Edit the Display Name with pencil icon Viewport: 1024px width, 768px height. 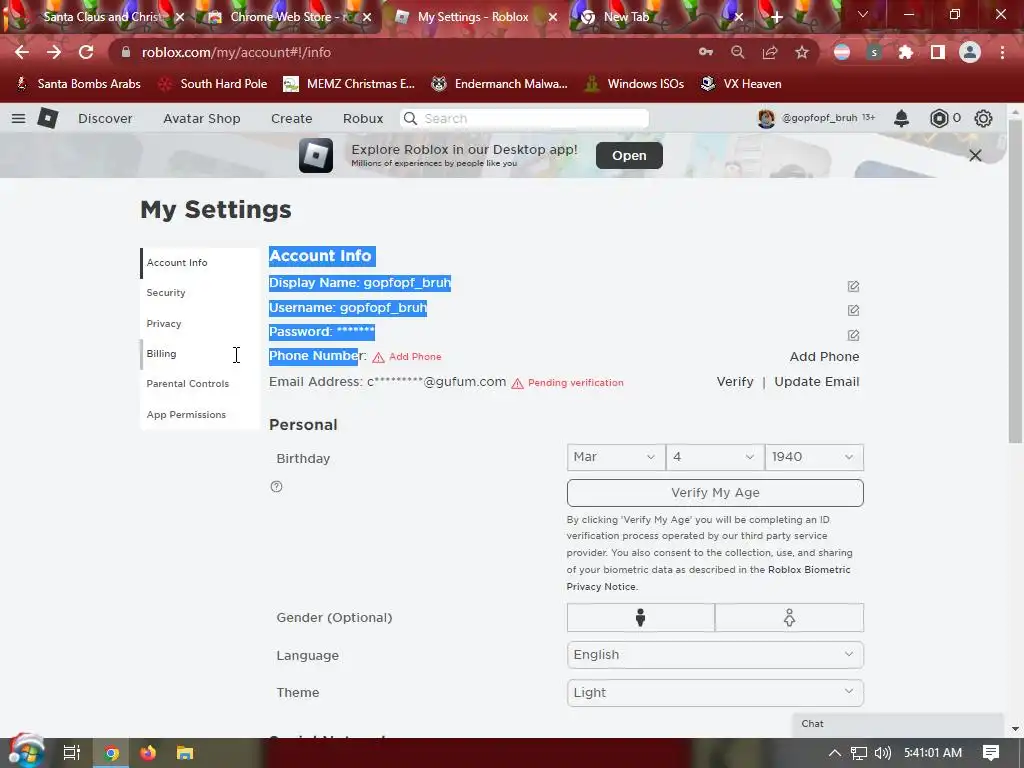pyautogui.click(x=853, y=286)
